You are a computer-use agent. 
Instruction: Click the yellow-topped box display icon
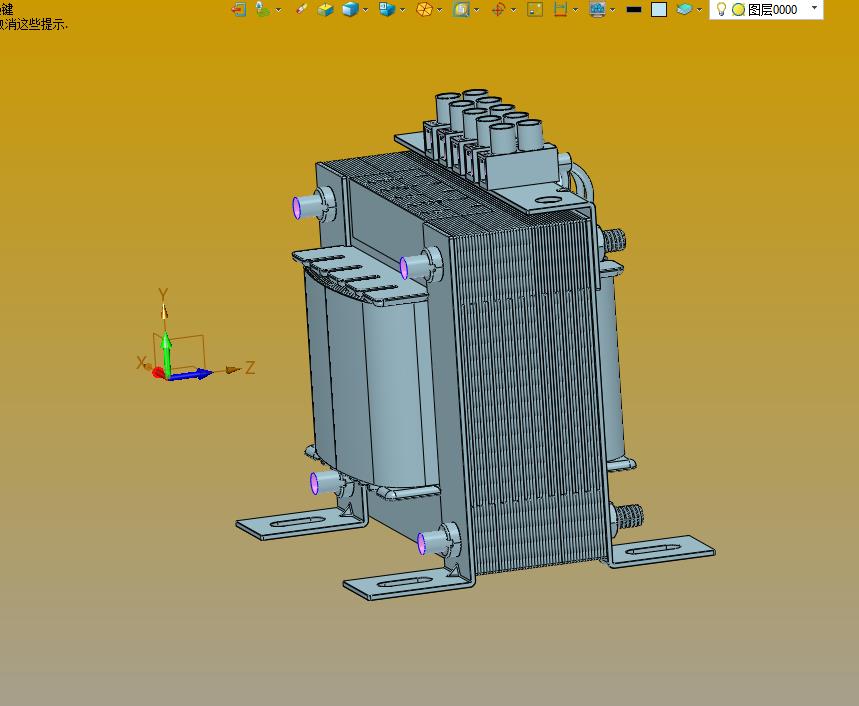(325, 9)
